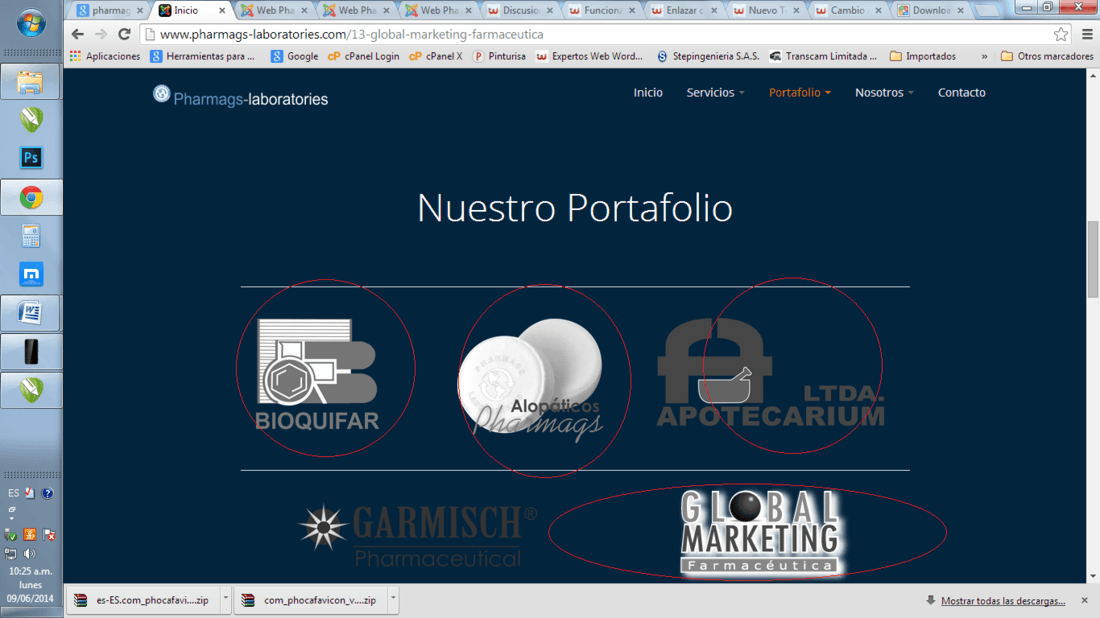Image resolution: width=1100 pixels, height=618 pixels.
Task: Open the Windows Start orb
Action: tap(31, 23)
